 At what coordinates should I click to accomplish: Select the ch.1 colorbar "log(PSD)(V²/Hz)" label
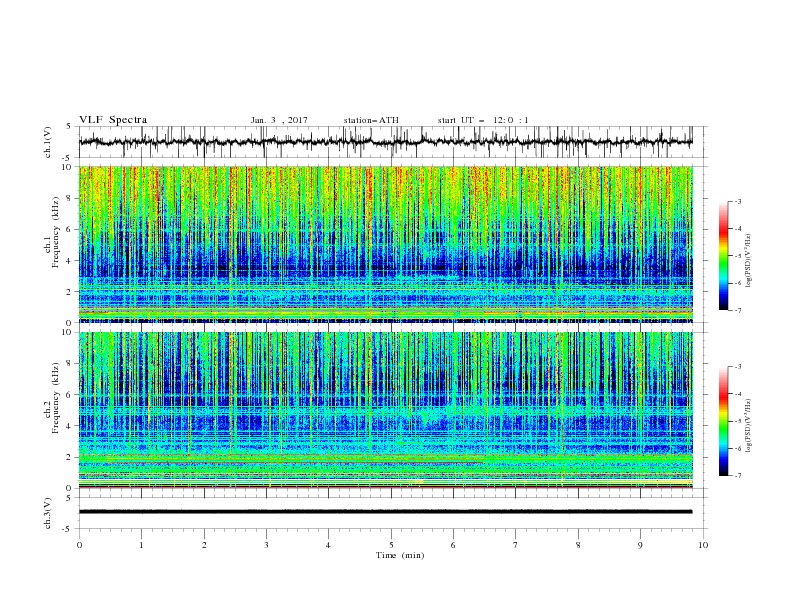coord(749,261)
